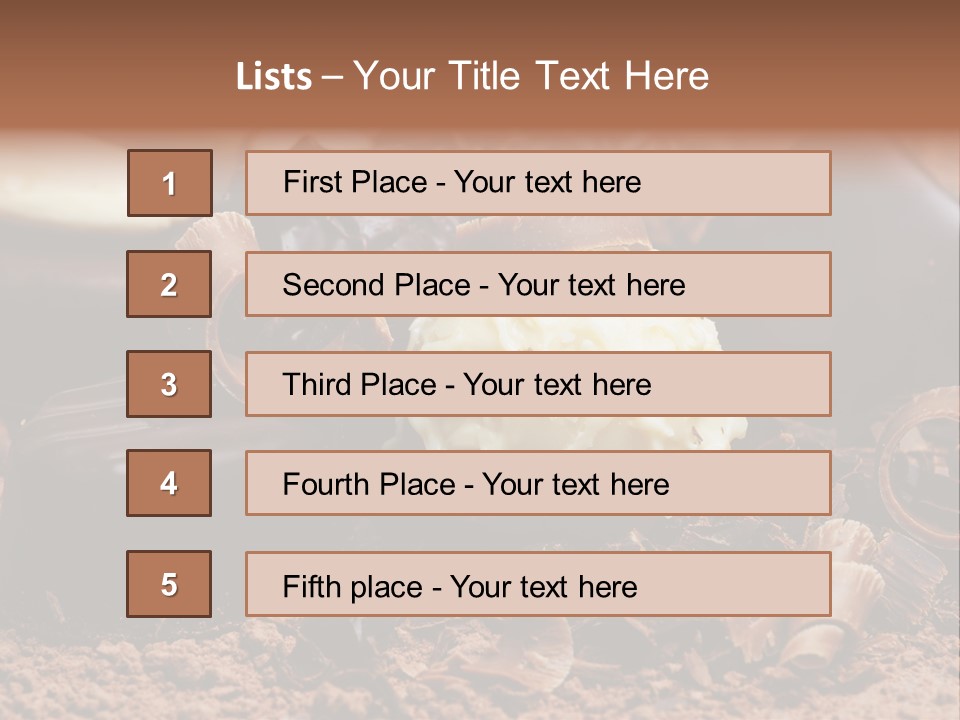Select 'Your Title Text Here' in the title
The image size is (960, 720).
pyautogui.click(x=531, y=76)
